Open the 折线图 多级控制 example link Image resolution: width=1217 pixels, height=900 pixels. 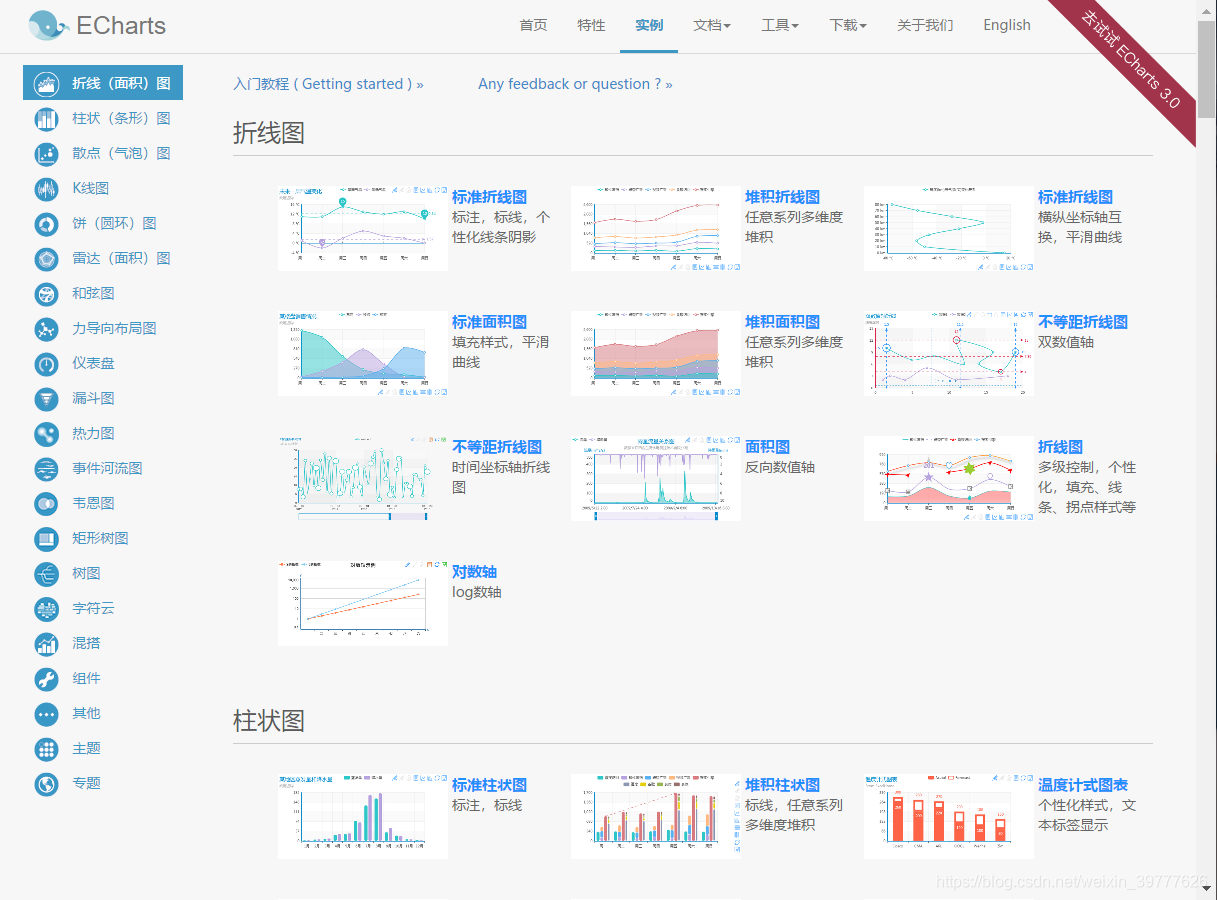(x=1060, y=447)
